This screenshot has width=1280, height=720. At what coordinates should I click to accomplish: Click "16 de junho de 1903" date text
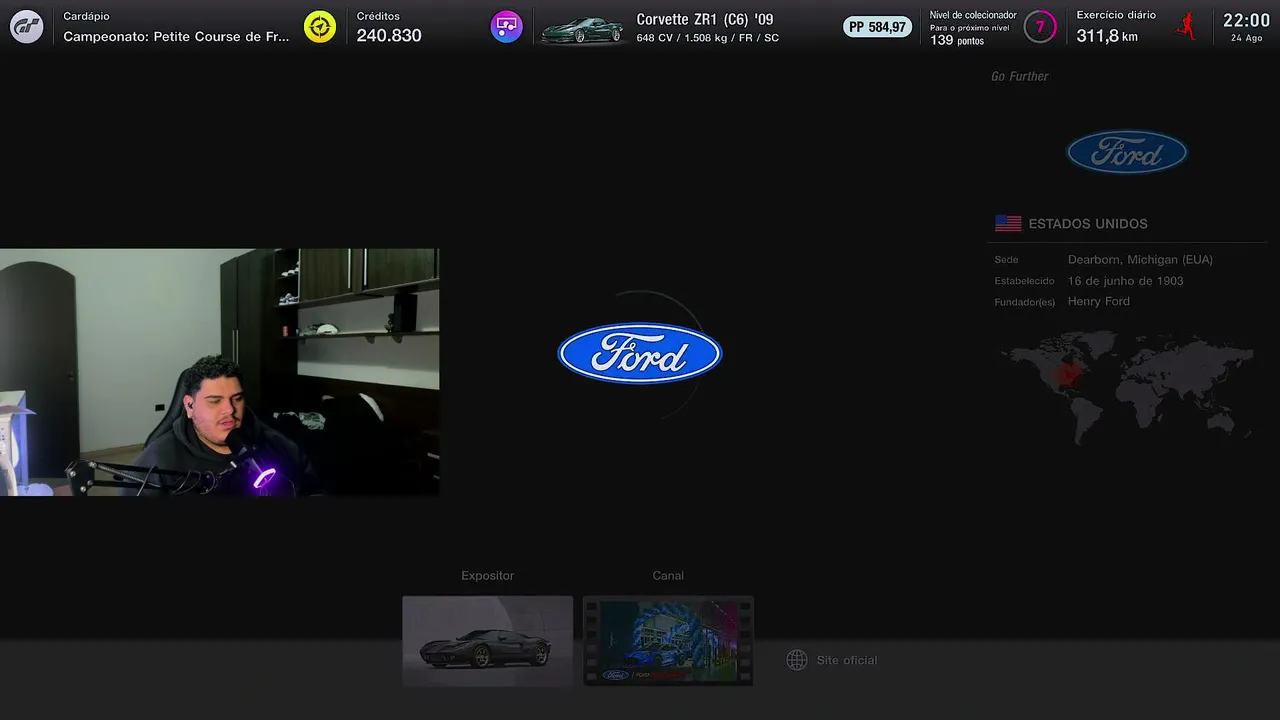1125,281
